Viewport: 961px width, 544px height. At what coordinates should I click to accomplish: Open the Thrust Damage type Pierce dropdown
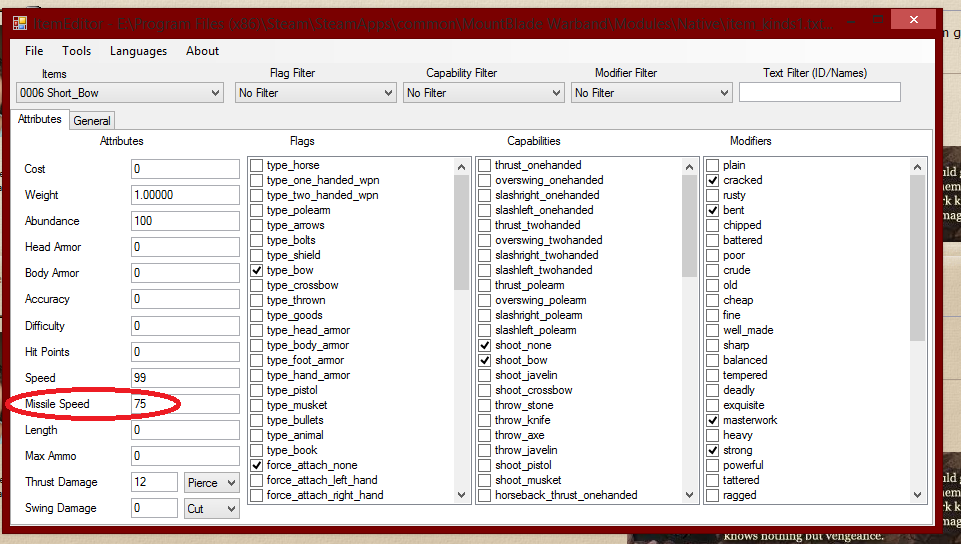[212, 482]
